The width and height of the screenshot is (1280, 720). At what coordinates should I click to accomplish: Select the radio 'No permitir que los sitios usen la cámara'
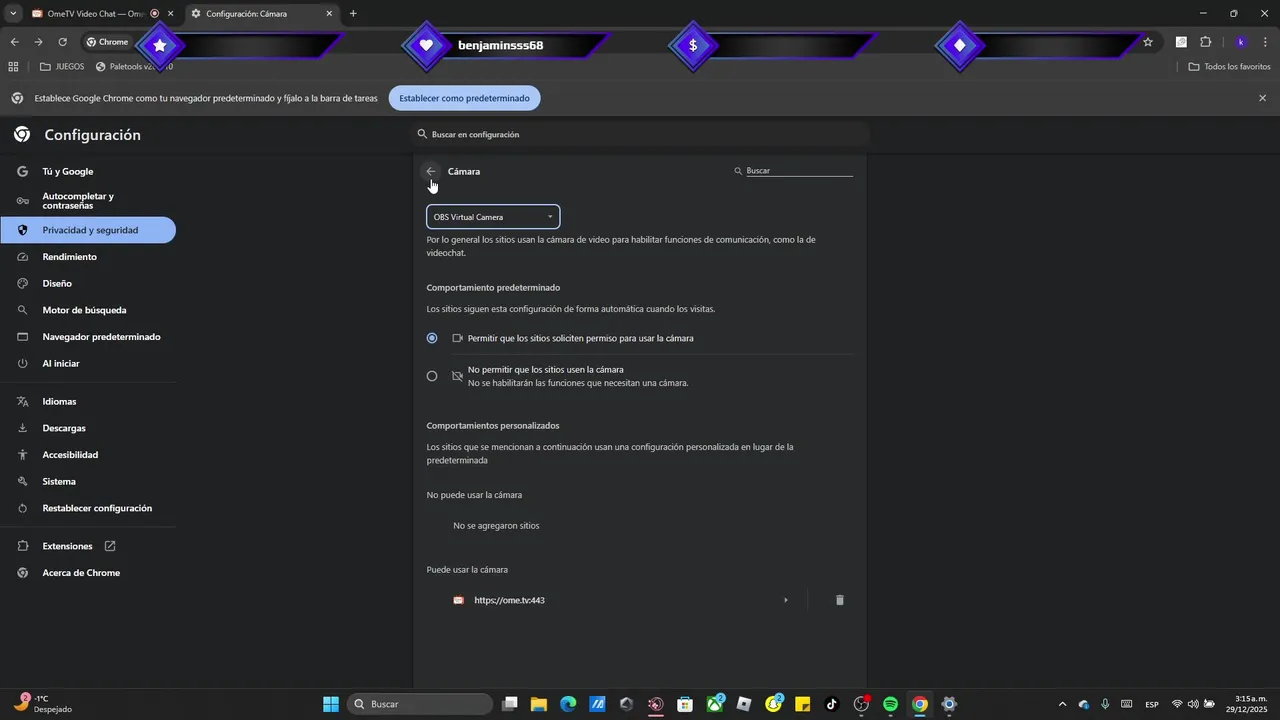coord(432,376)
